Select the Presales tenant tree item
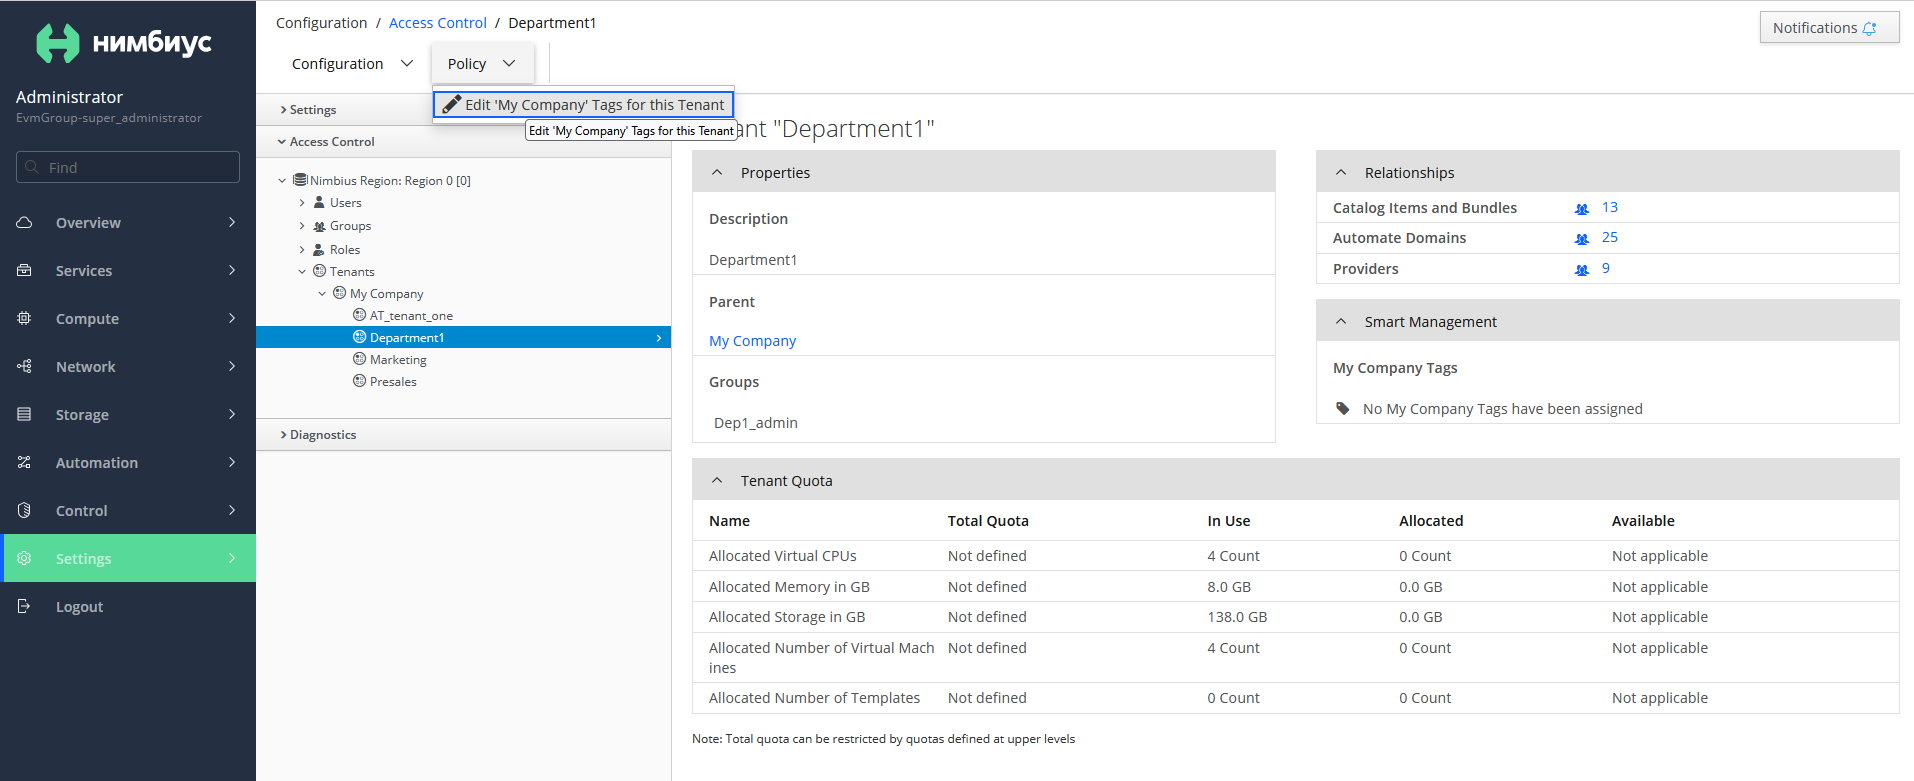1914x781 pixels. pos(393,381)
